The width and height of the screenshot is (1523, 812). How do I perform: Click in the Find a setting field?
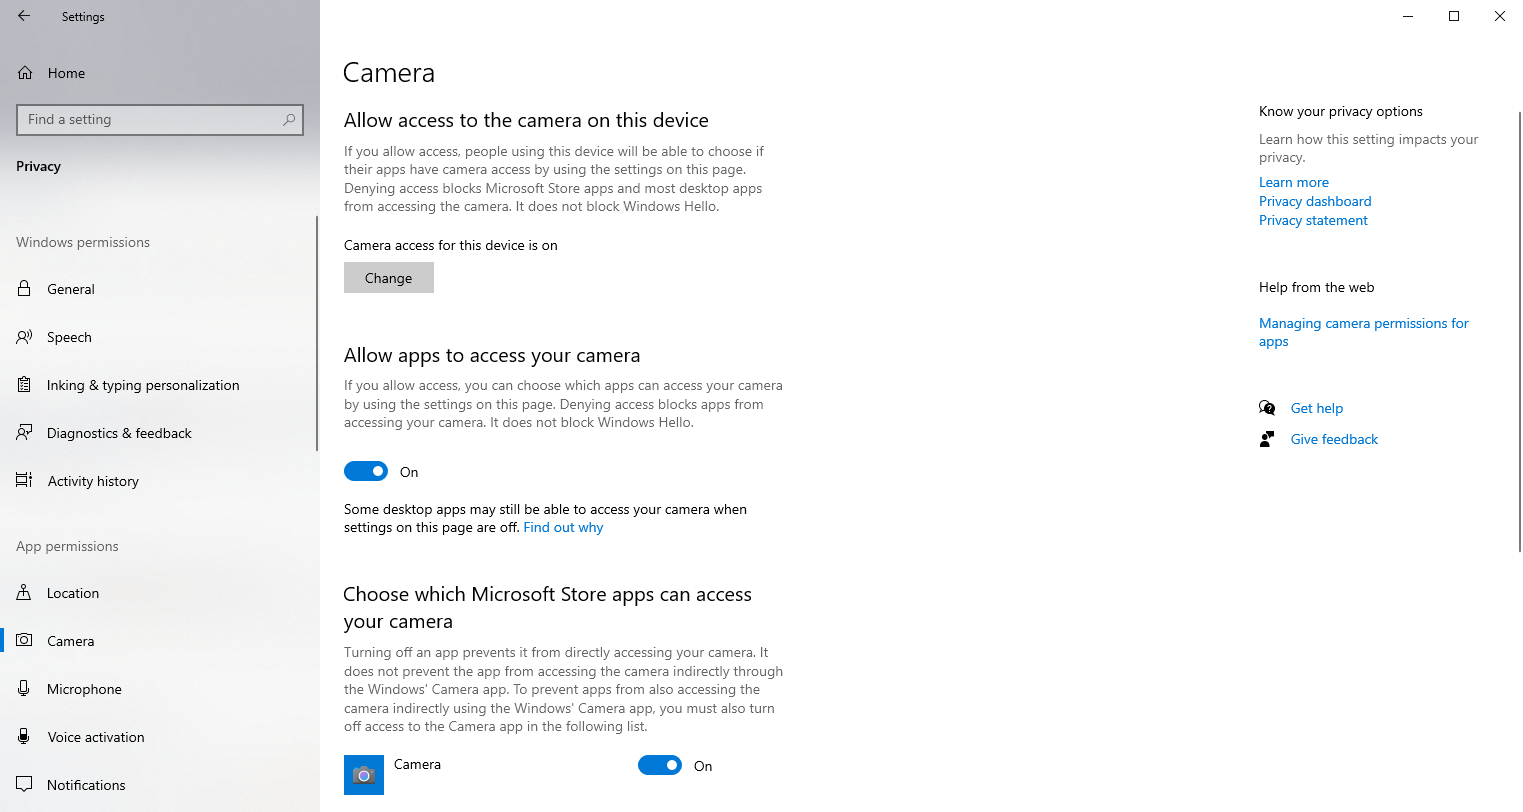[150, 120]
